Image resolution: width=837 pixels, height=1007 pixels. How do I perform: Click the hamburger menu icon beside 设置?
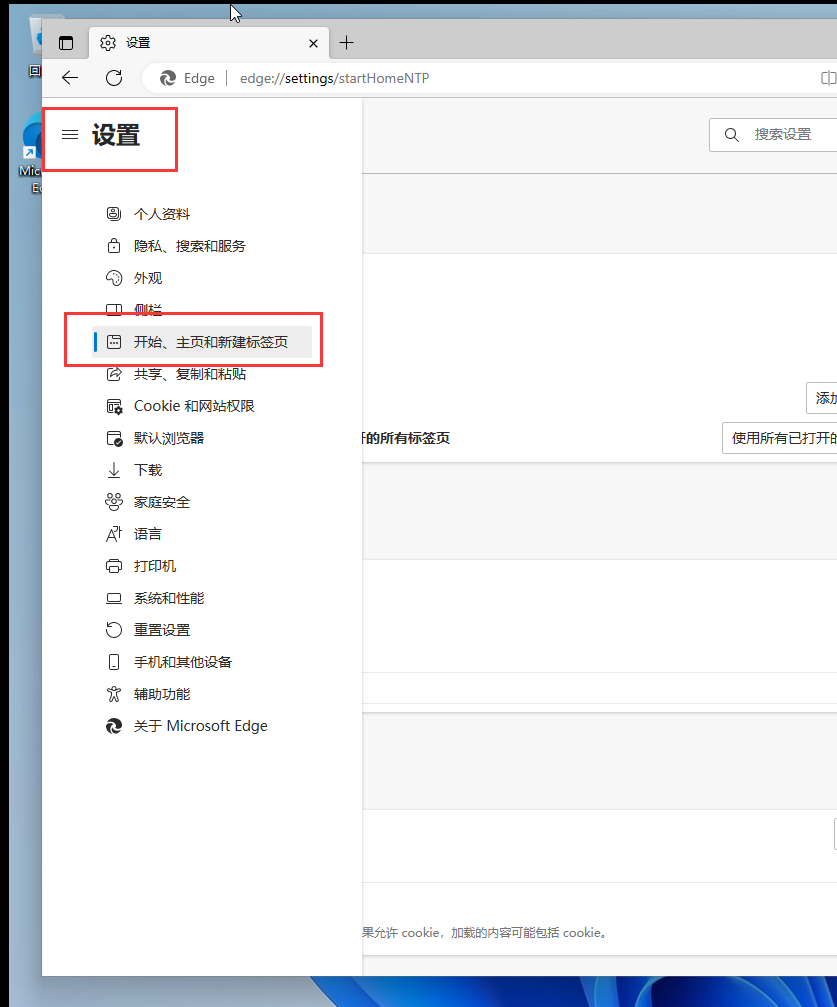pyautogui.click(x=70, y=135)
